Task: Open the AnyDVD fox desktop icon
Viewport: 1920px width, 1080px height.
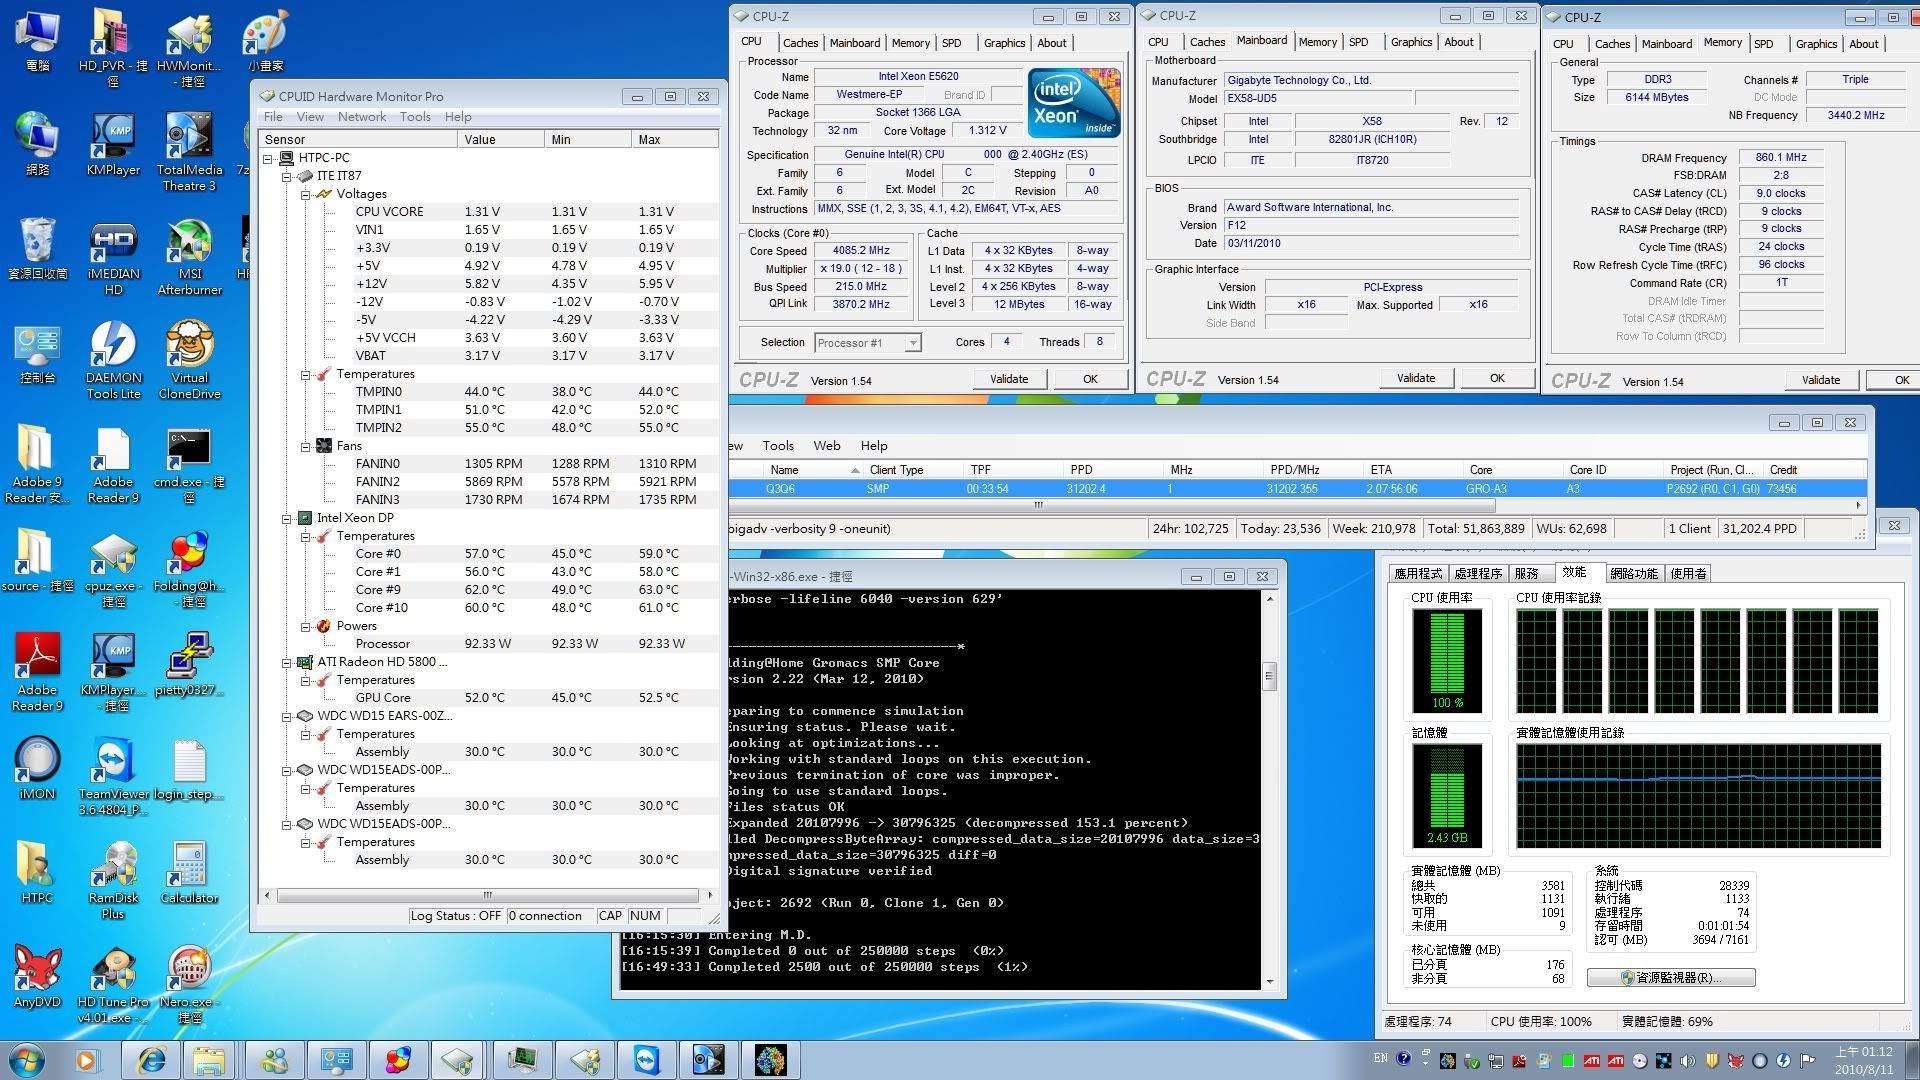Action: point(37,976)
